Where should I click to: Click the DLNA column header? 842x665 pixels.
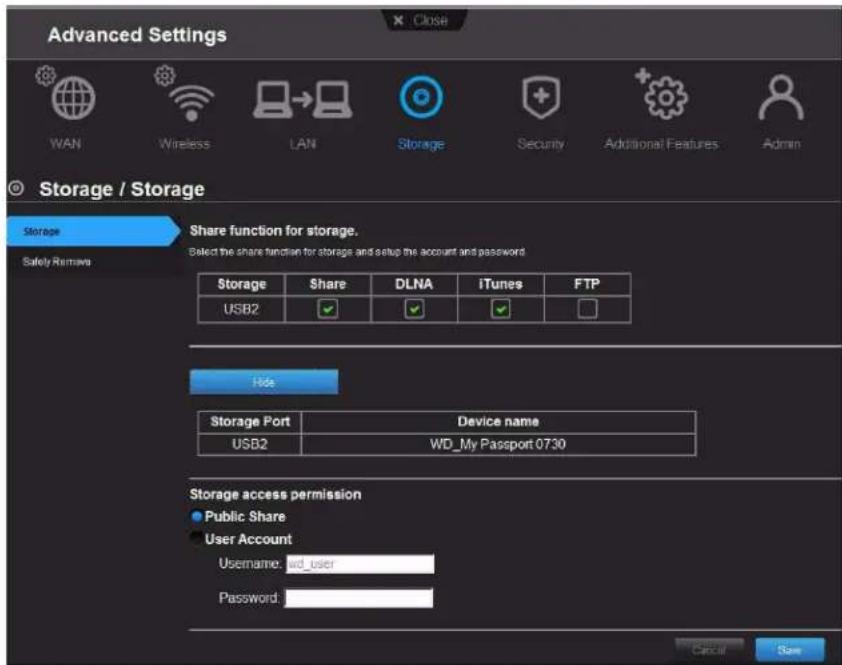click(x=414, y=284)
